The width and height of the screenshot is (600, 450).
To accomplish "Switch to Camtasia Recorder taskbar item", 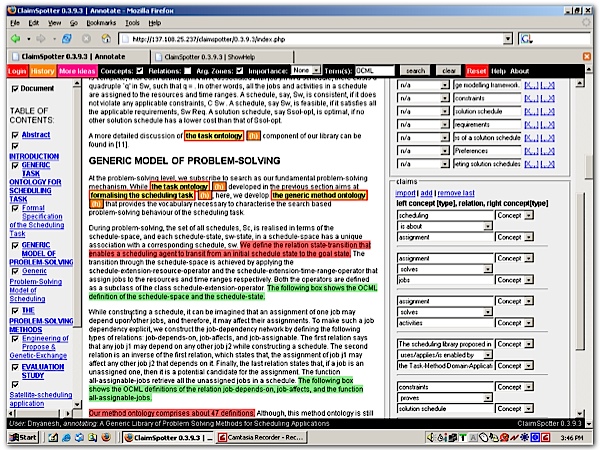I will pos(261,437).
